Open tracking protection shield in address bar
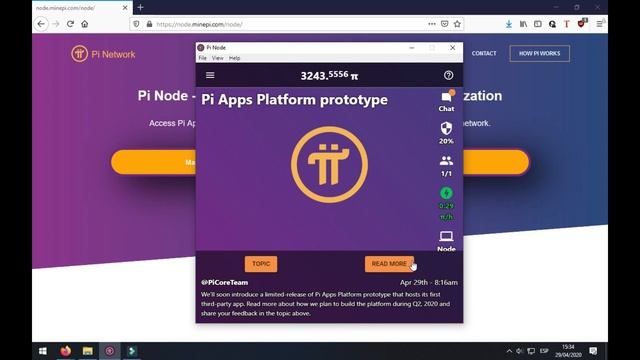The image size is (640, 360). [136, 24]
